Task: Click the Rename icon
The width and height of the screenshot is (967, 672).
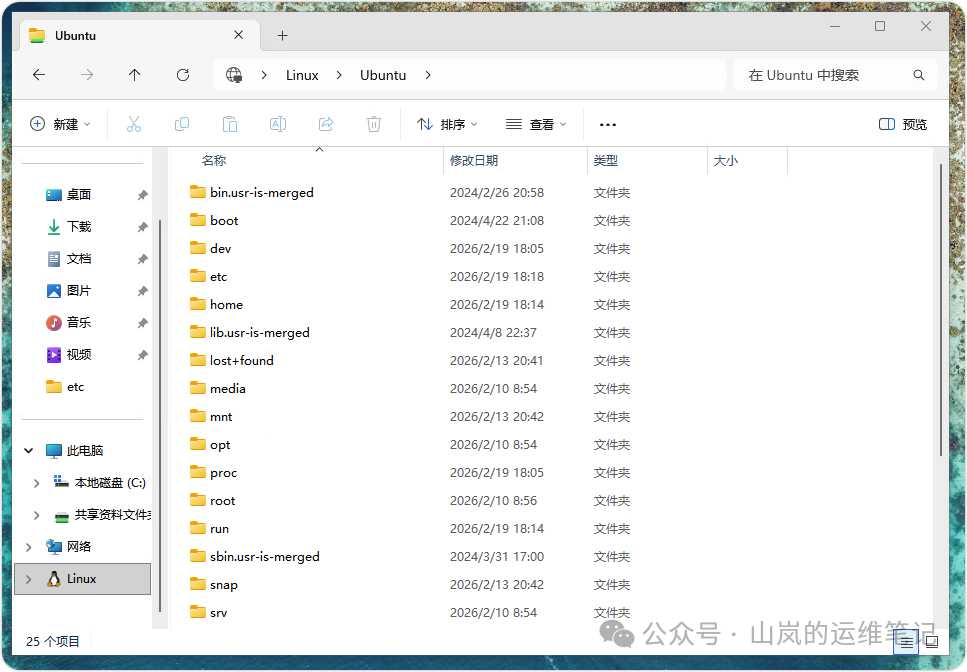Action: click(x=278, y=125)
